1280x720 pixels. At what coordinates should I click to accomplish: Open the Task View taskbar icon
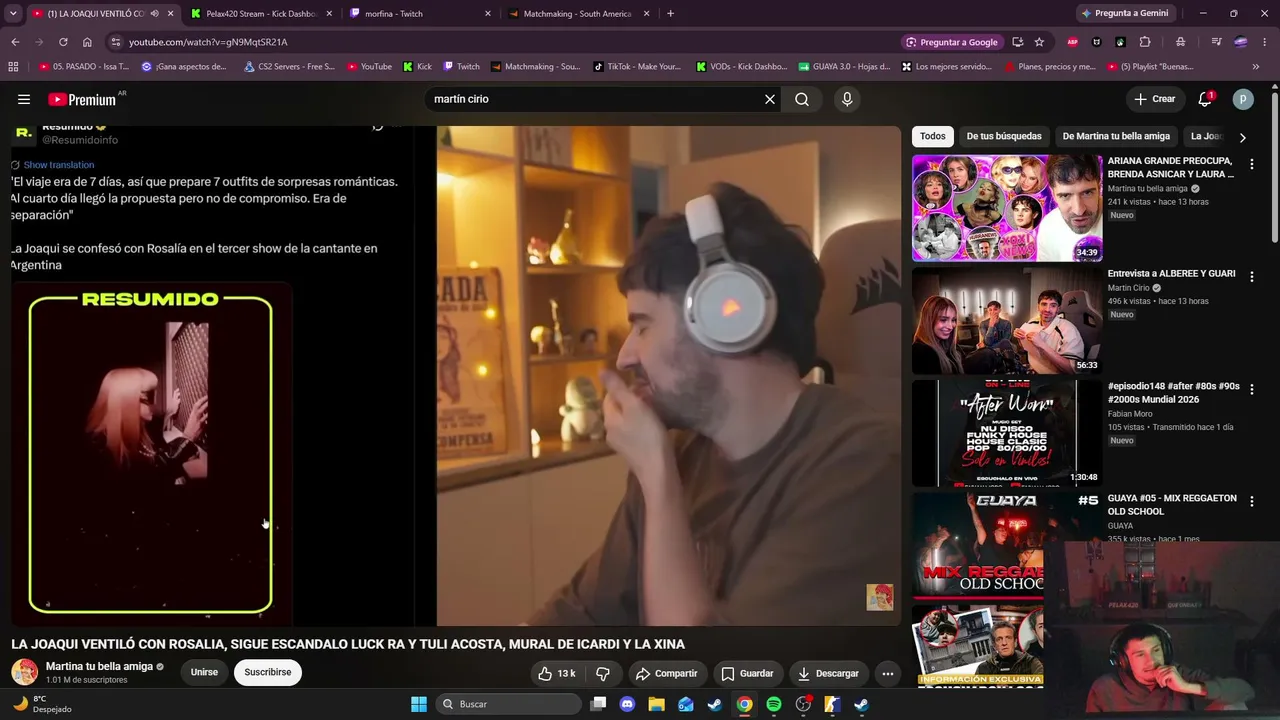pos(598,704)
